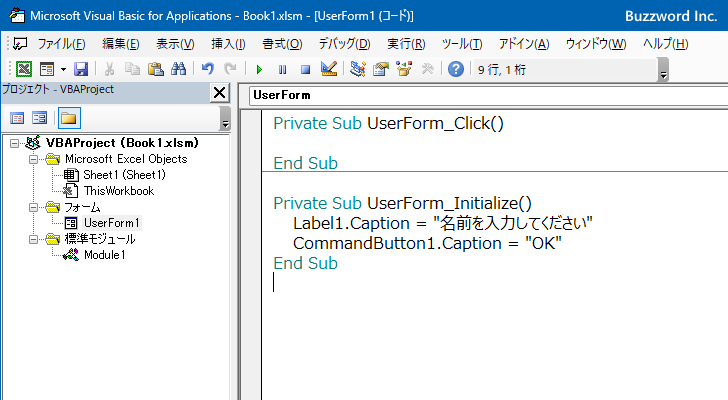This screenshot has height=400, width=728.
Task: Click the Cut scissors icon
Action: (109, 69)
